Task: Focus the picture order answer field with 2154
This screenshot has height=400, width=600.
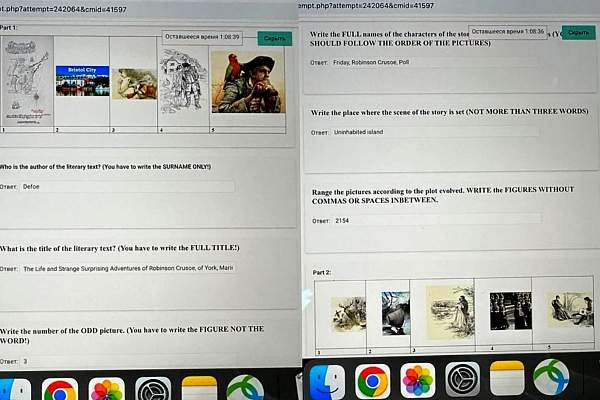Action: click(x=430, y=219)
